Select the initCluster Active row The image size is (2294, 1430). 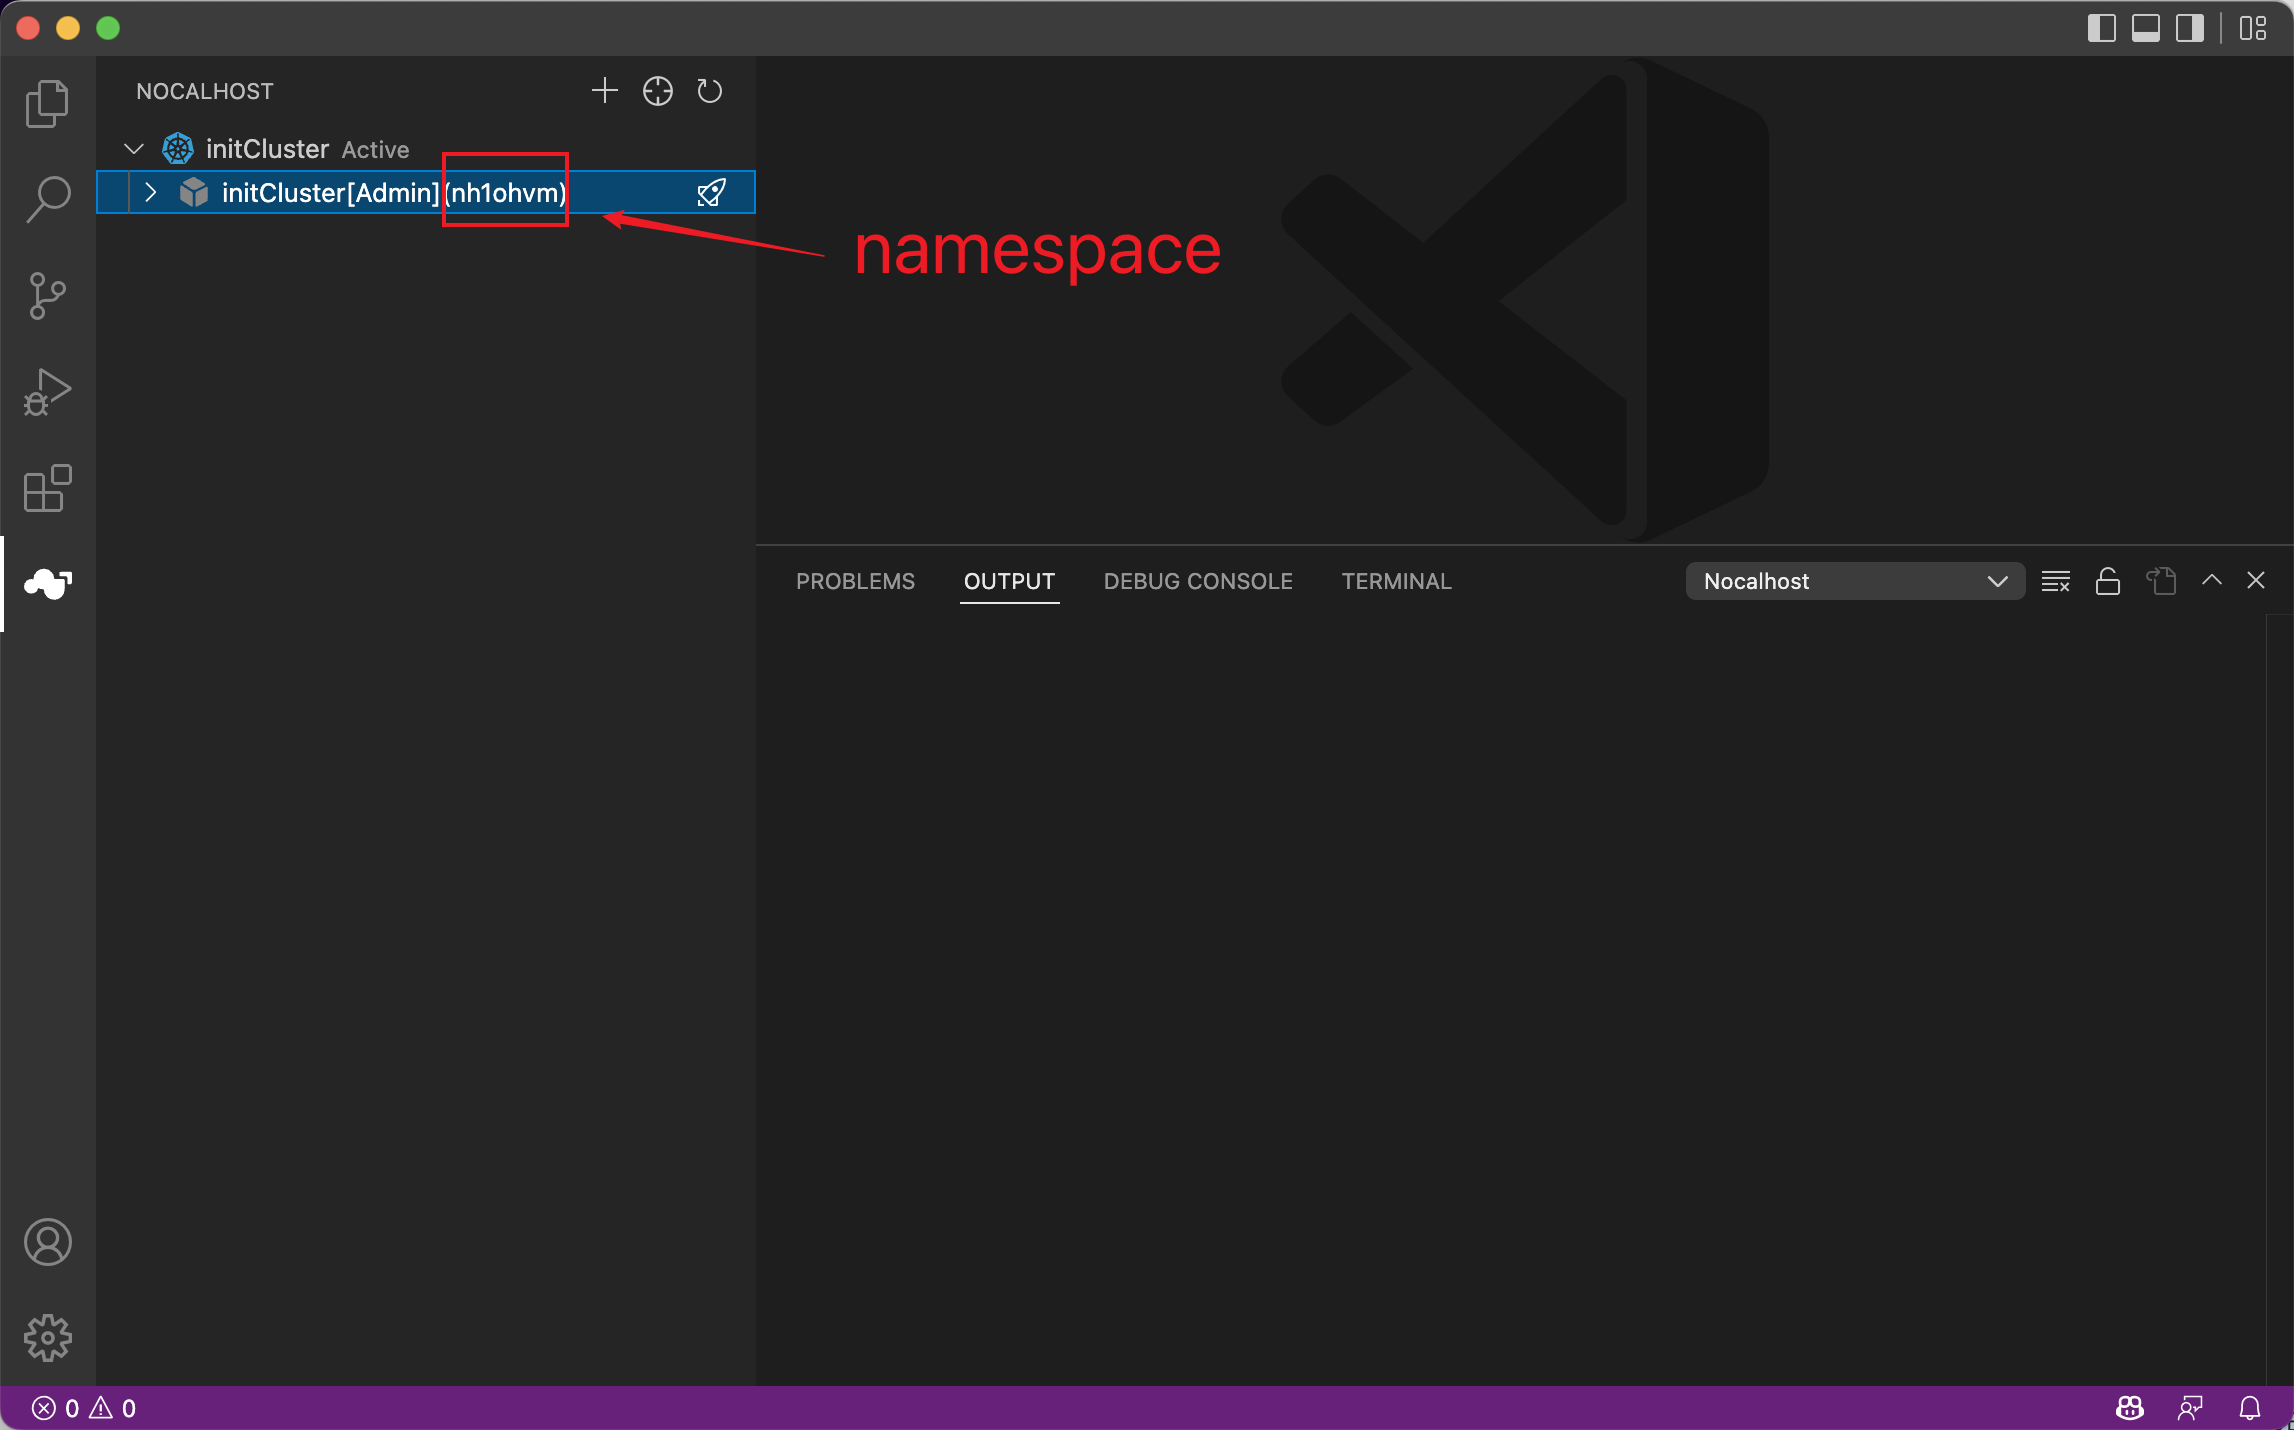click(426, 149)
